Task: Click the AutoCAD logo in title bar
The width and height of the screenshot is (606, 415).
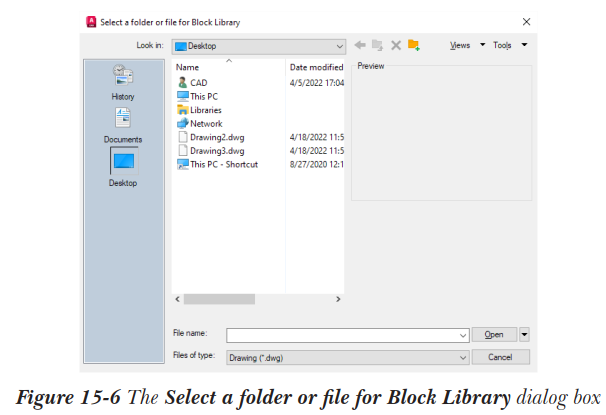Action: pyautogui.click(x=91, y=22)
